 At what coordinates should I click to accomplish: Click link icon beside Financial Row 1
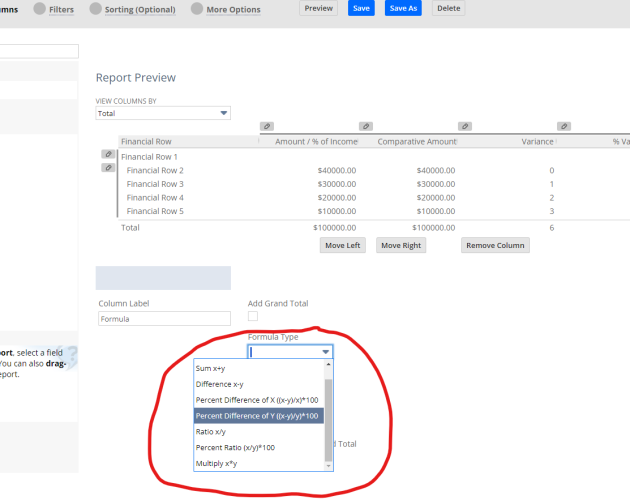(108, 155)
